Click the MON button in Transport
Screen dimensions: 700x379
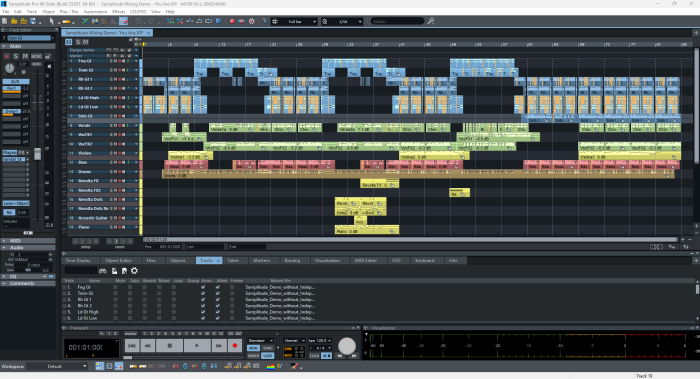point(253,348)
